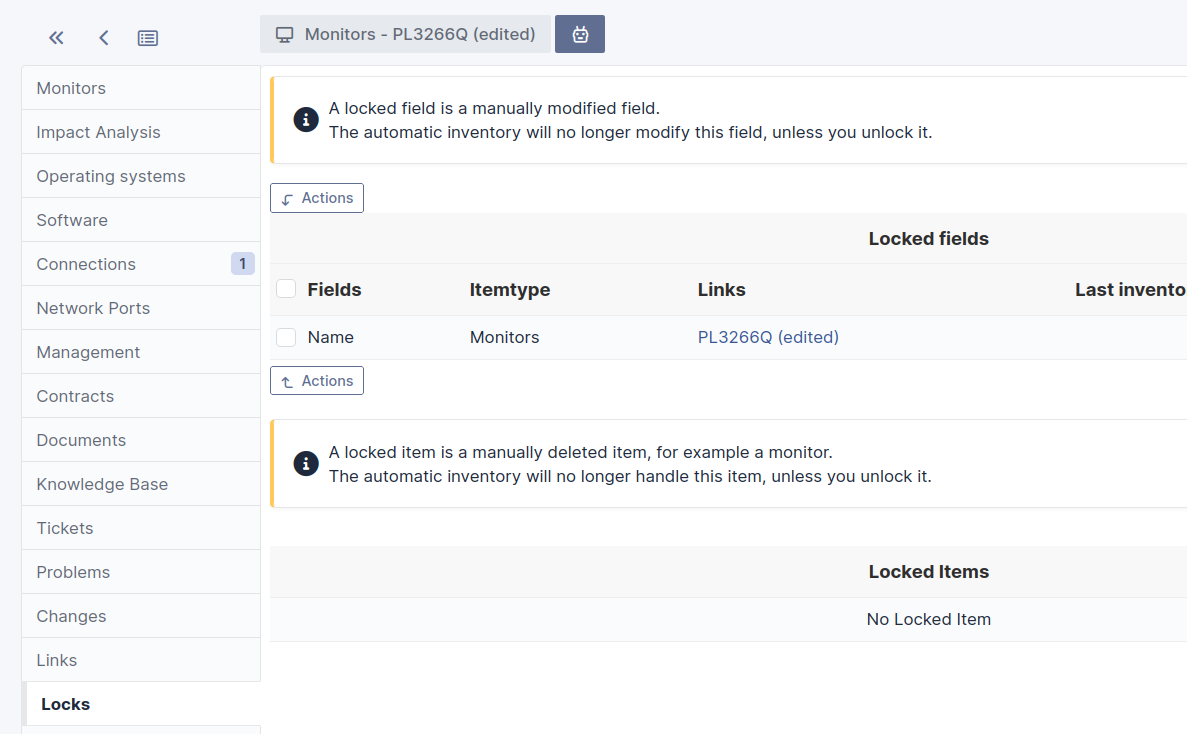Image resolution: width=1187 pixels, height=734 pixels.
Task: Go to previous item with left chevron
Action: [x=104, y=38]
